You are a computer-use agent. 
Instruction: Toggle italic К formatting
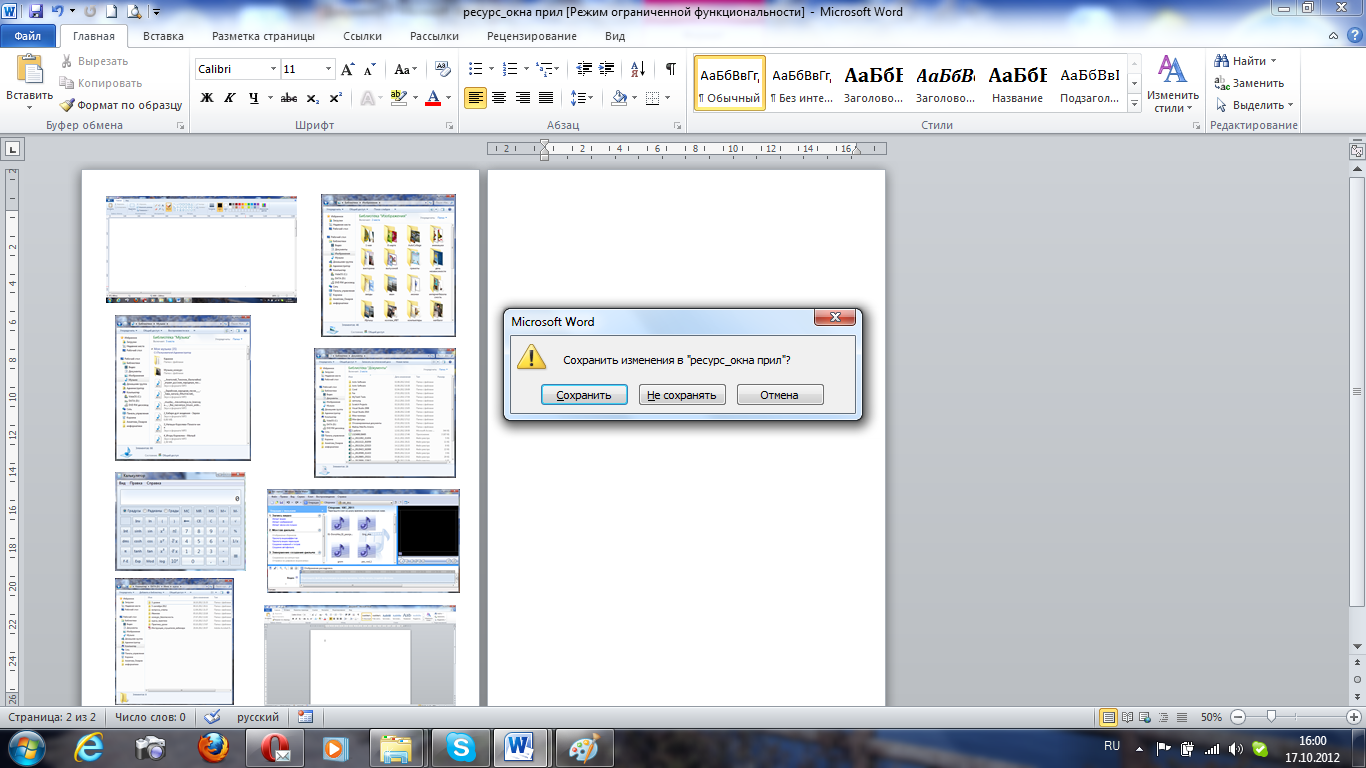point(230,98)
